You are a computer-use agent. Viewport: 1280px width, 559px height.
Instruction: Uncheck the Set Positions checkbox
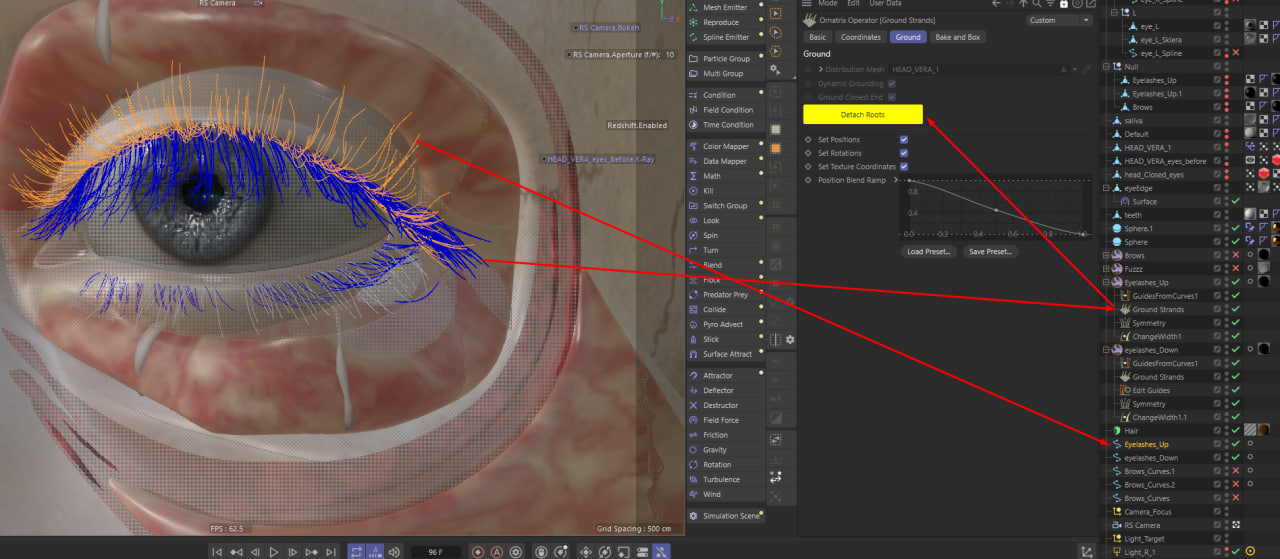[904, 140]
